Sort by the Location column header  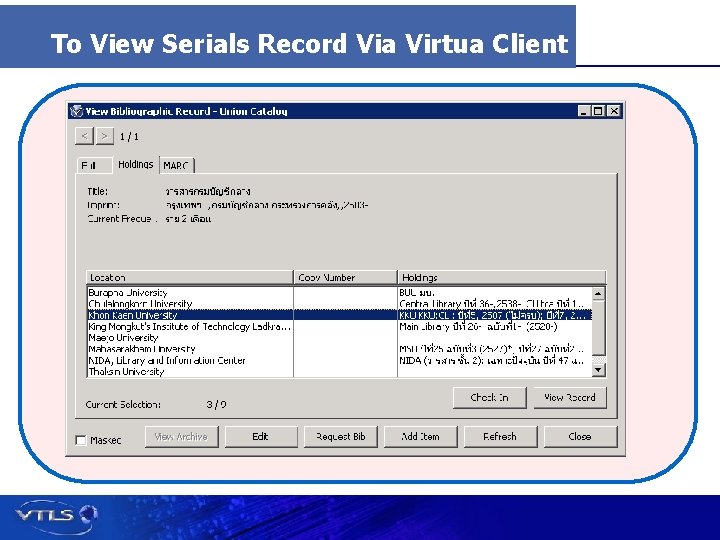click(190, 277)
